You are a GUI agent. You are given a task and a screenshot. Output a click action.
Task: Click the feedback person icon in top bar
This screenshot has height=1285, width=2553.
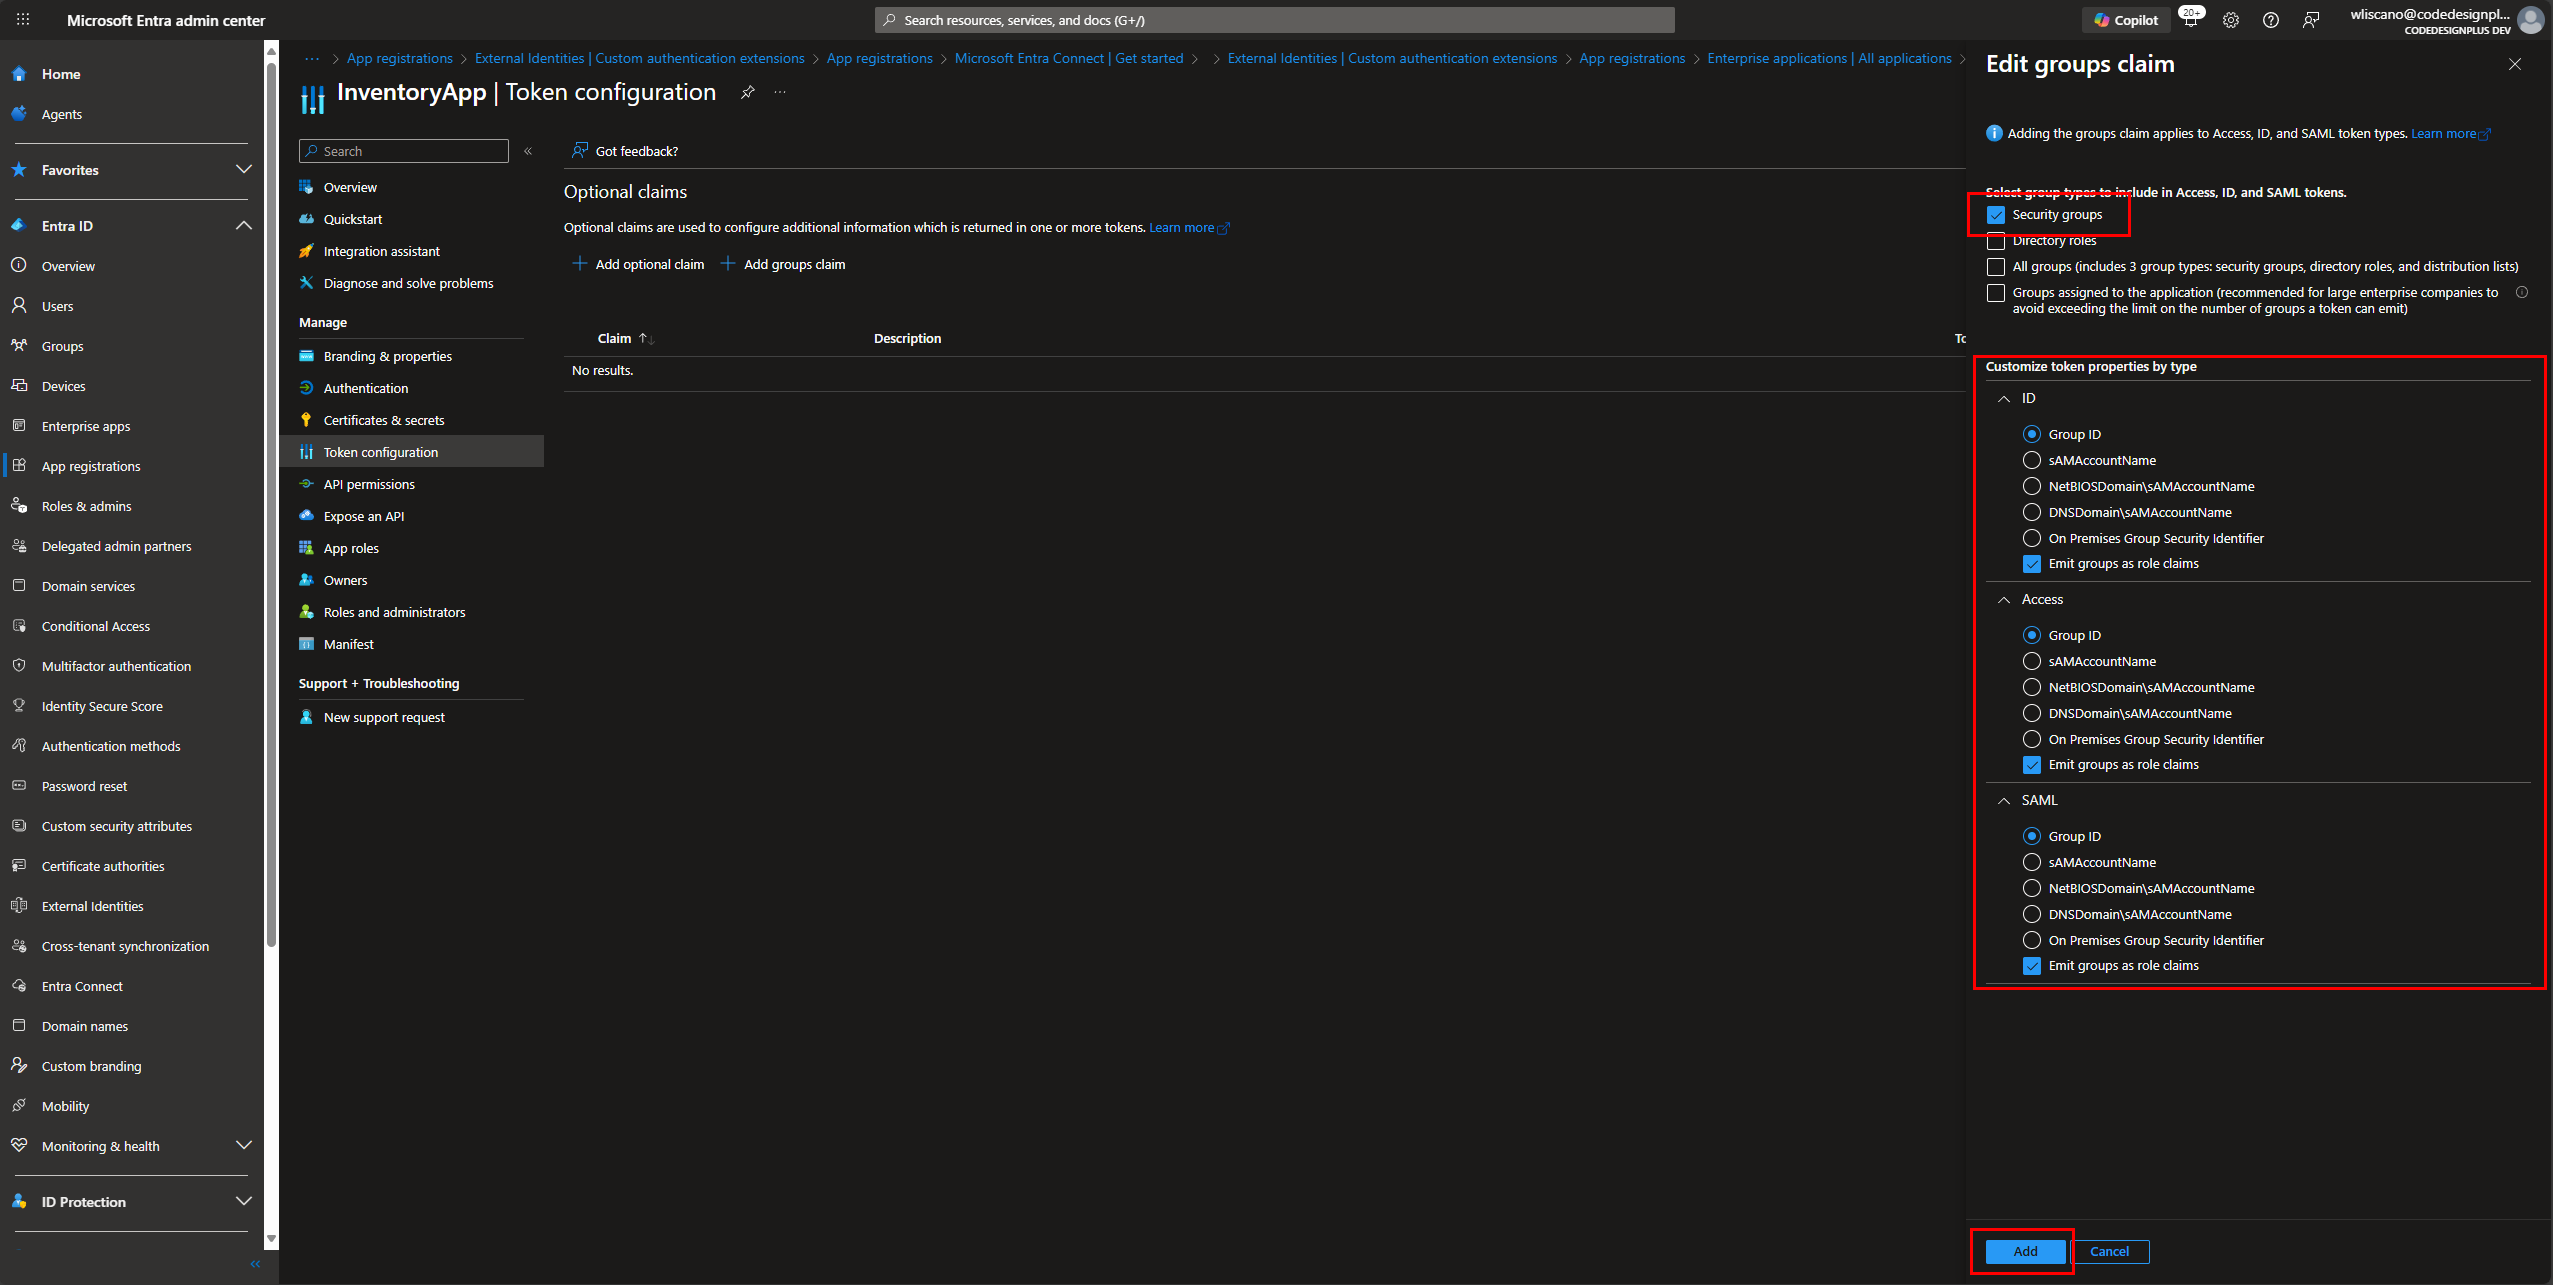pos(2311,20)
